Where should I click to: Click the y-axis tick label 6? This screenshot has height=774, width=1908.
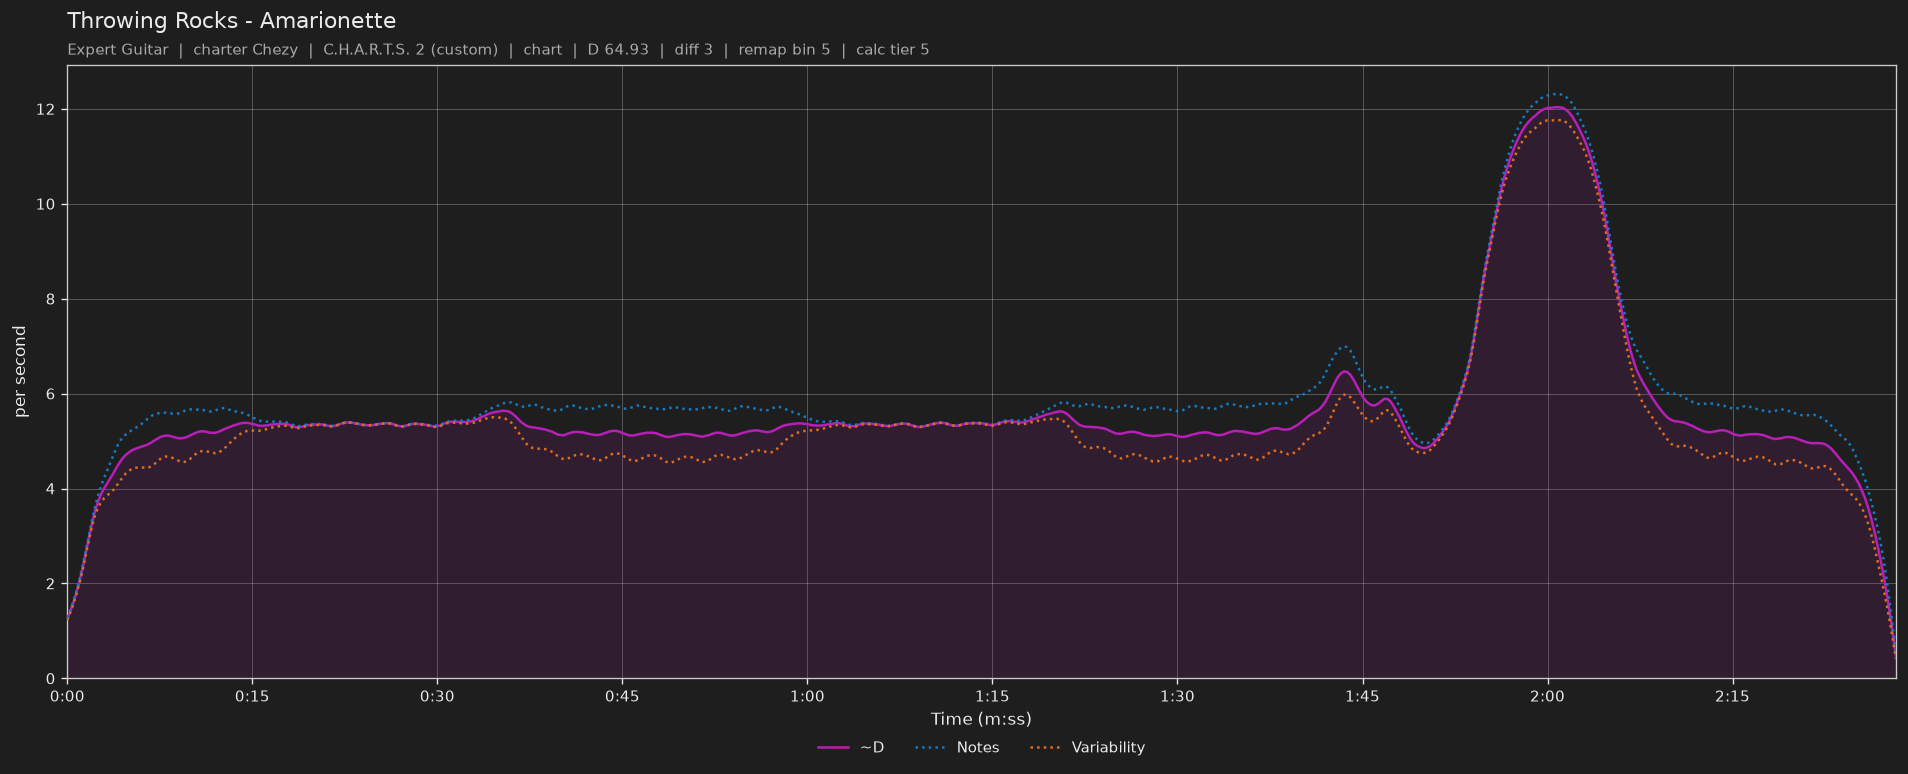pyautogui.click(x=52, y=394)
